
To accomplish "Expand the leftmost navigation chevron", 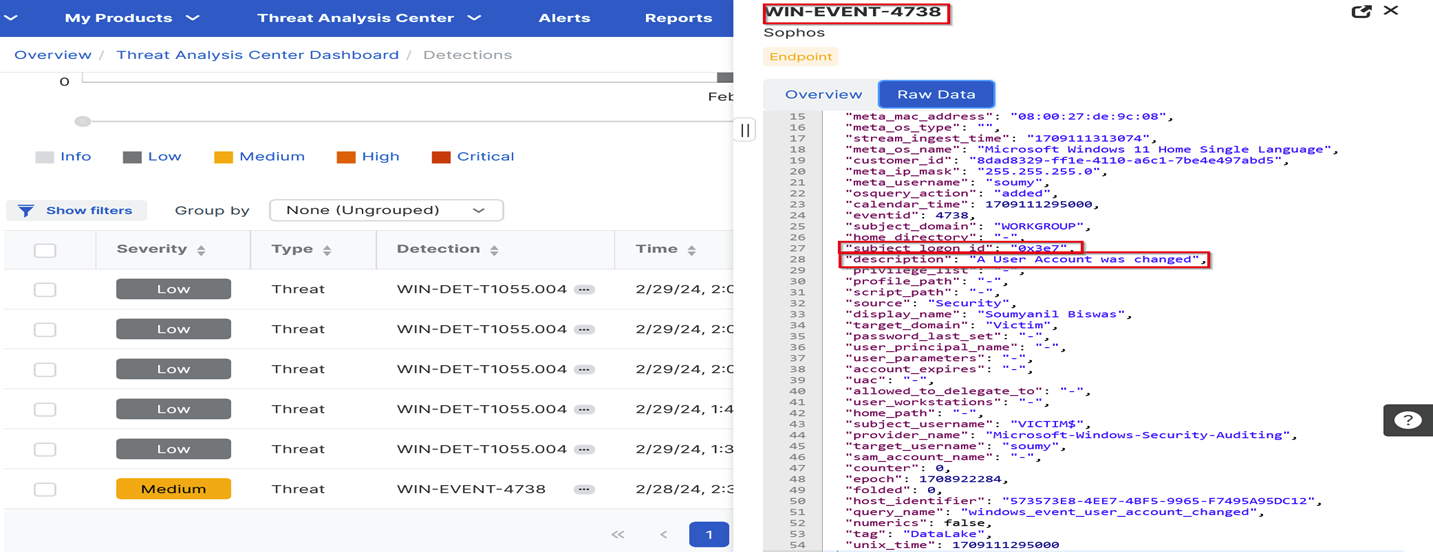I will (x=11, y=18).
